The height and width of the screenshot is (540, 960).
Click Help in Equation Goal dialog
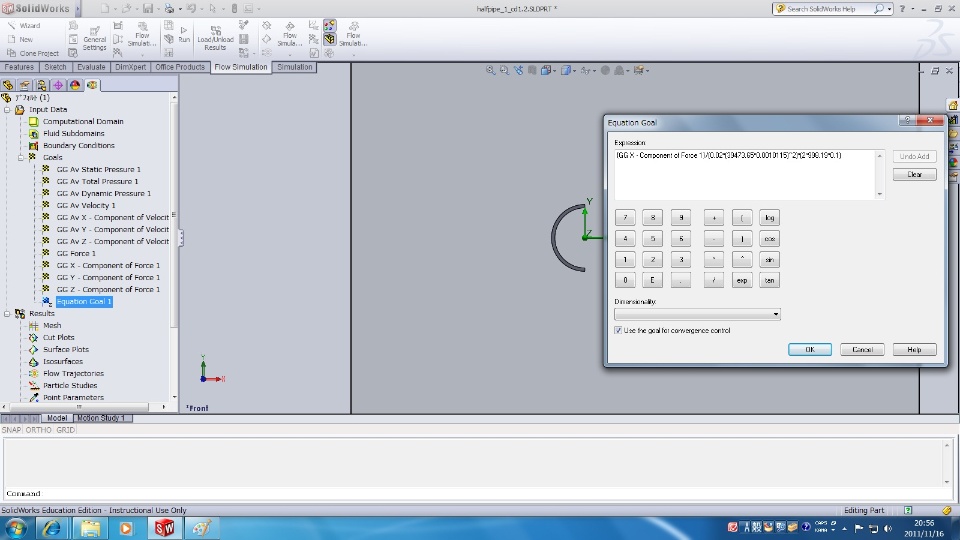[x=914, y=350]
